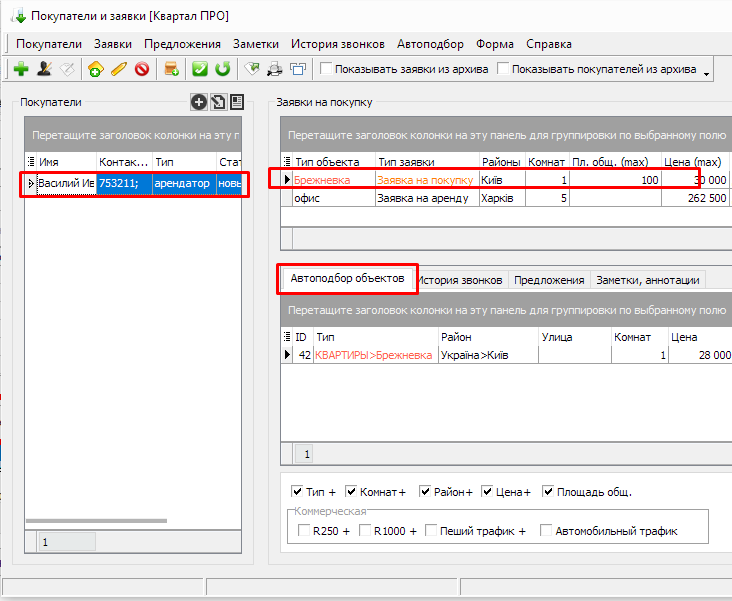Open column chooser in Автоподбор grid header
The width and height of the screenshot is (732, 601).
coord(288,338)
